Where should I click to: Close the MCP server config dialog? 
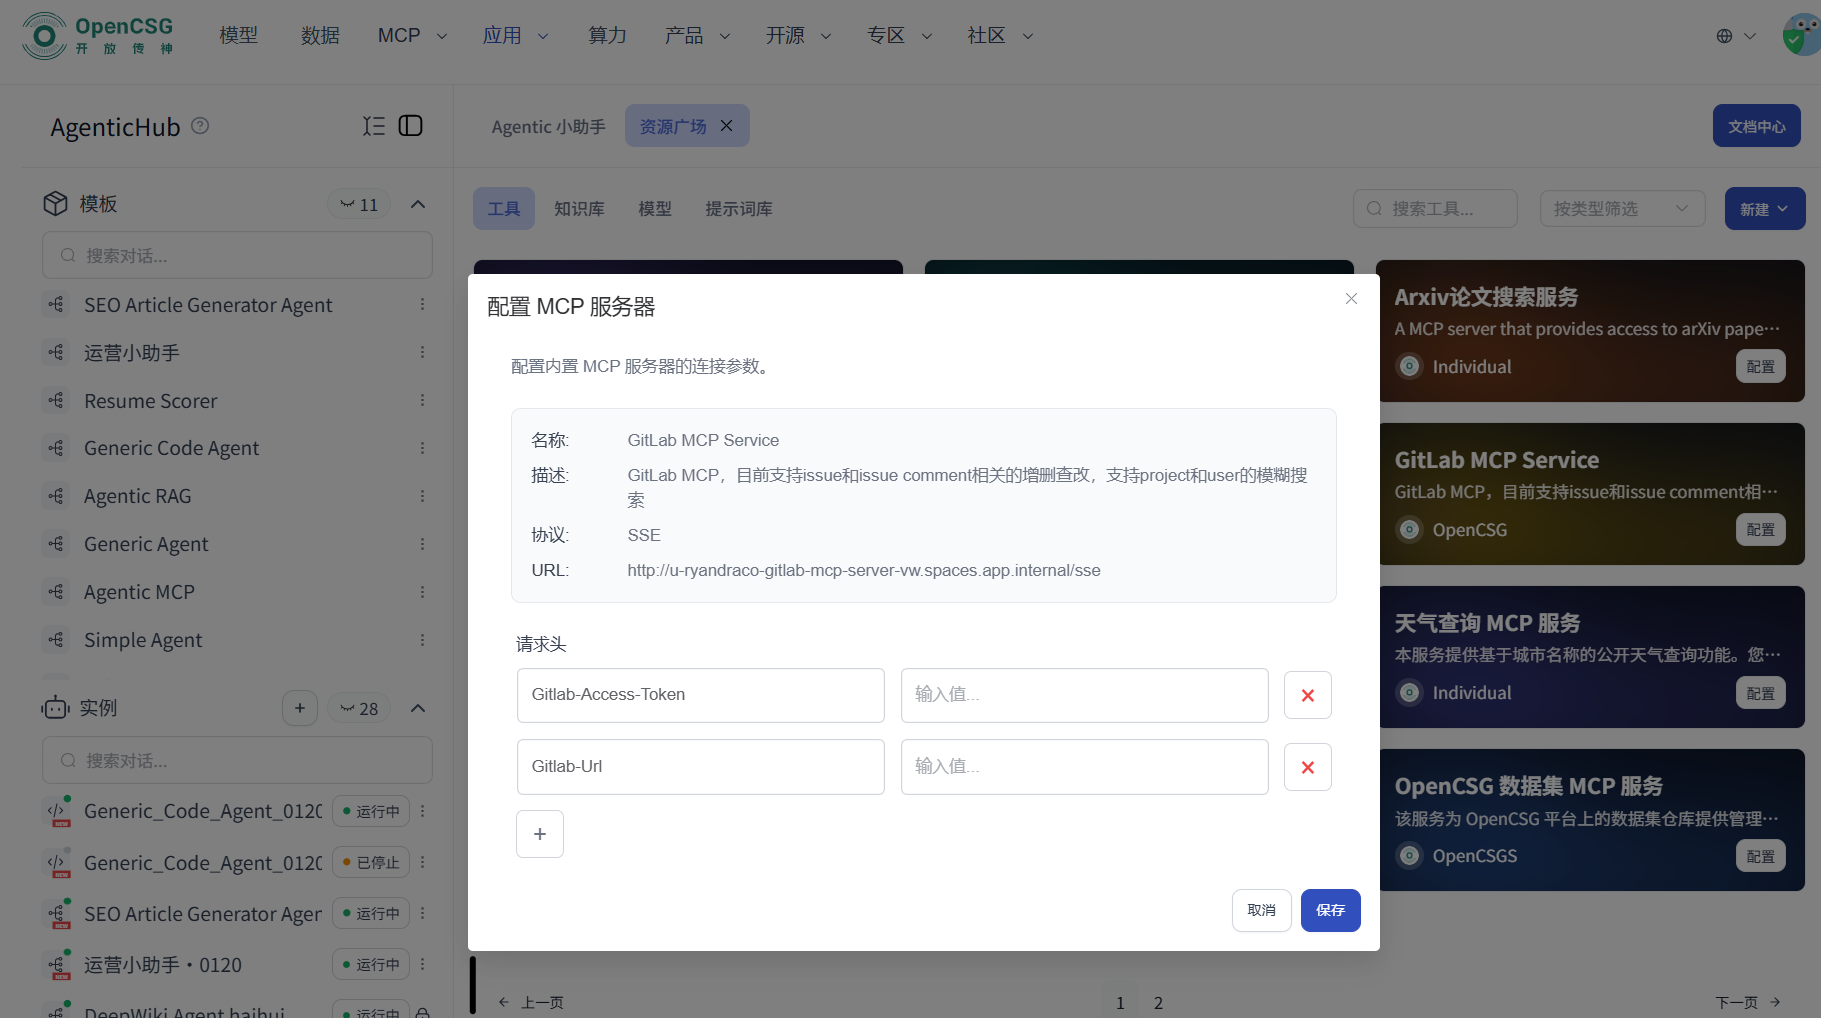coord(1351,299)
